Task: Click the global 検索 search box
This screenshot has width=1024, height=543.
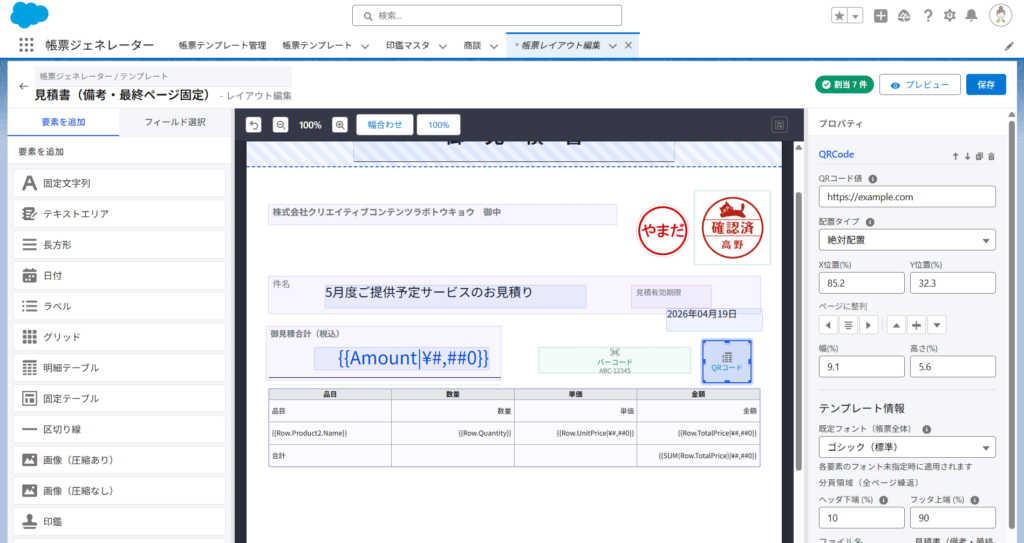Action: [x=487, y=16]
